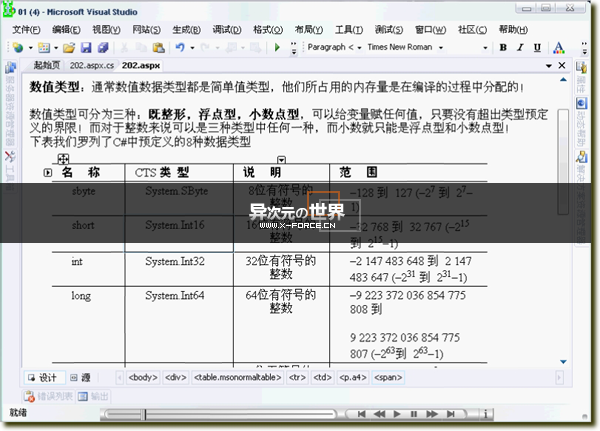Save the file with the floppy icon

tap(86, 47)
